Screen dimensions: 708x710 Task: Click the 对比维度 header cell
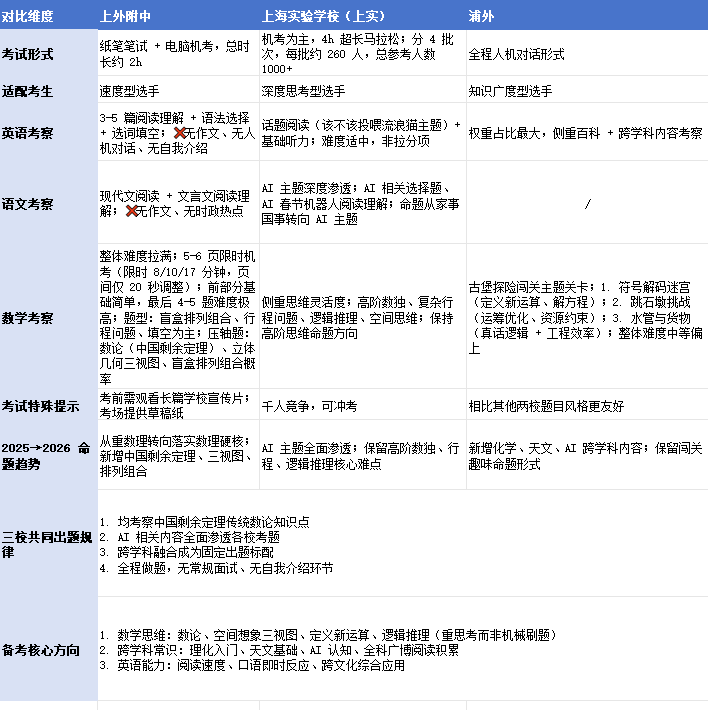coord(48,15)
